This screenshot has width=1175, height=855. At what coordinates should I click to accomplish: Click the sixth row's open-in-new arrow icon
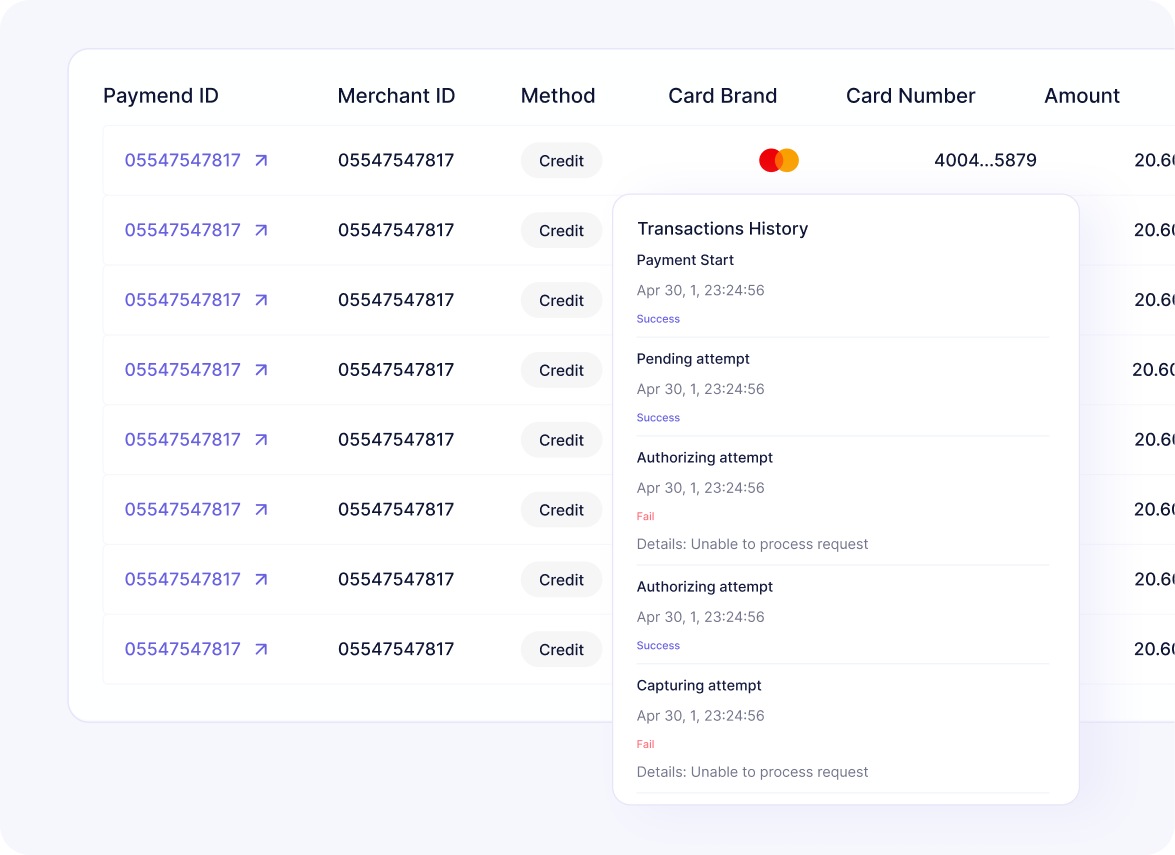[x=261, y=510]
